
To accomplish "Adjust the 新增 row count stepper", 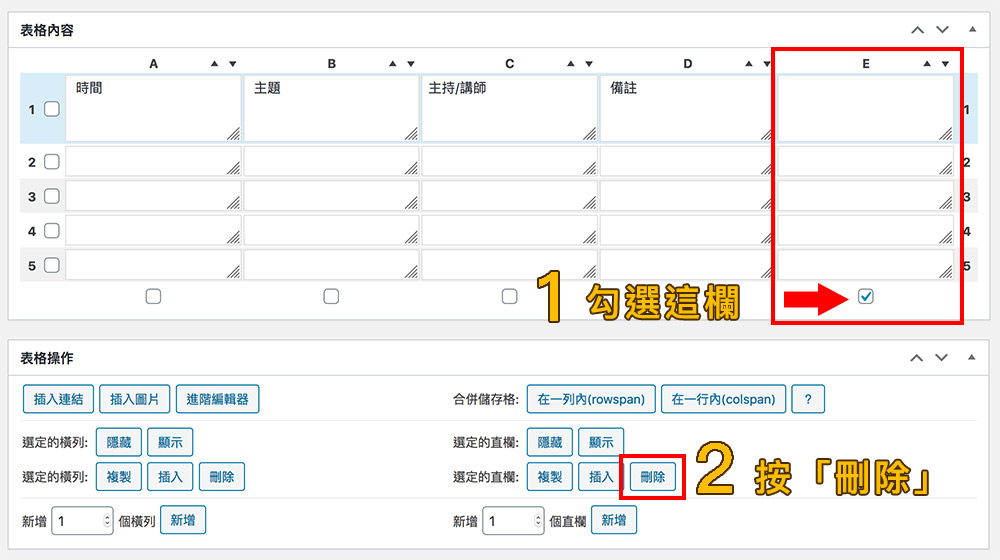I will coord(107,521).
